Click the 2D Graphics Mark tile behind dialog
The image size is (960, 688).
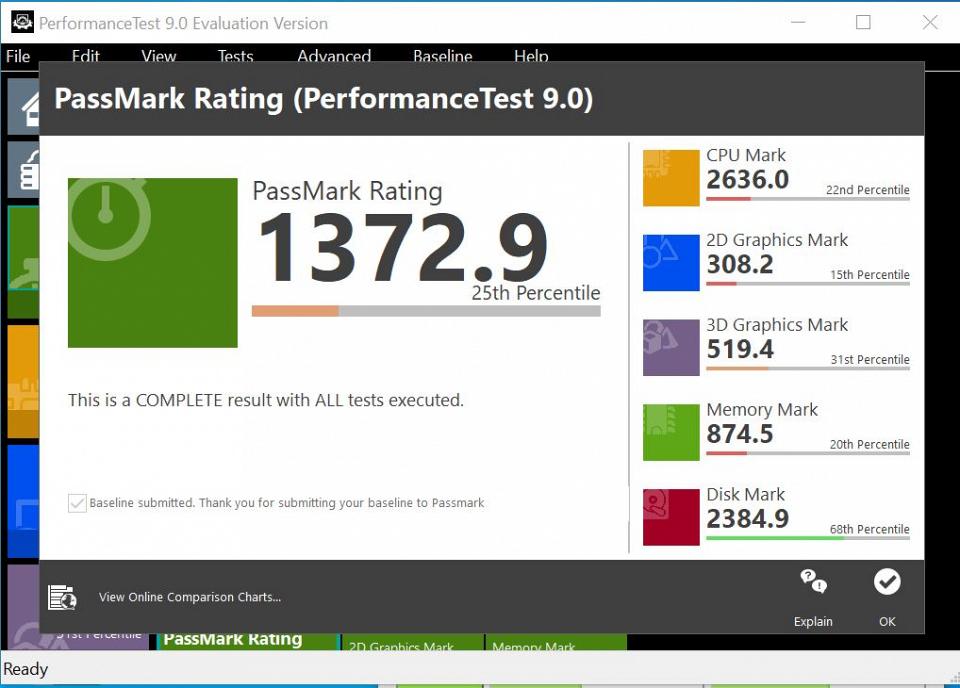(412, 642)
